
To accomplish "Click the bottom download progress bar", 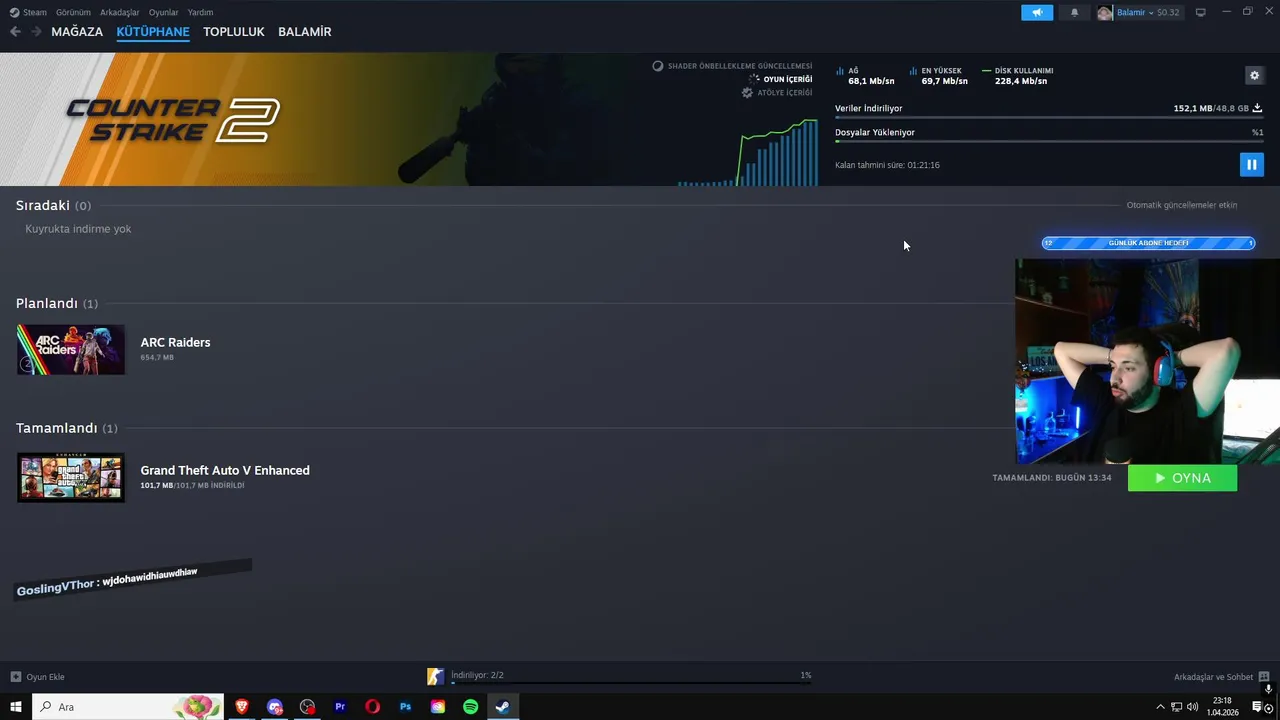I will coord(631,684).
